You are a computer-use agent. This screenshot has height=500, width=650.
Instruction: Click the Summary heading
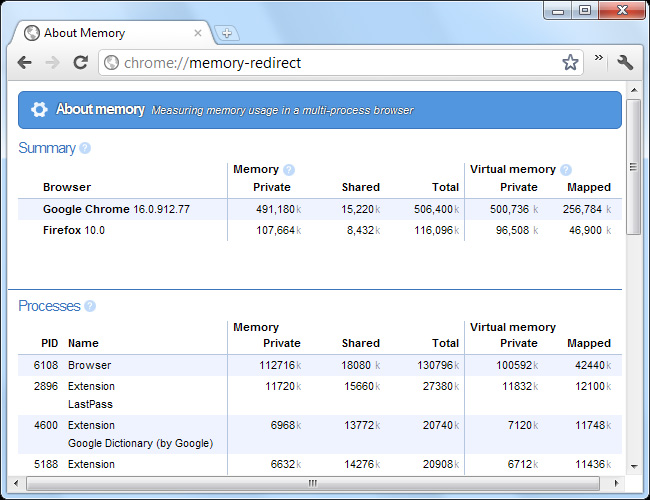(x=47, y=148)
